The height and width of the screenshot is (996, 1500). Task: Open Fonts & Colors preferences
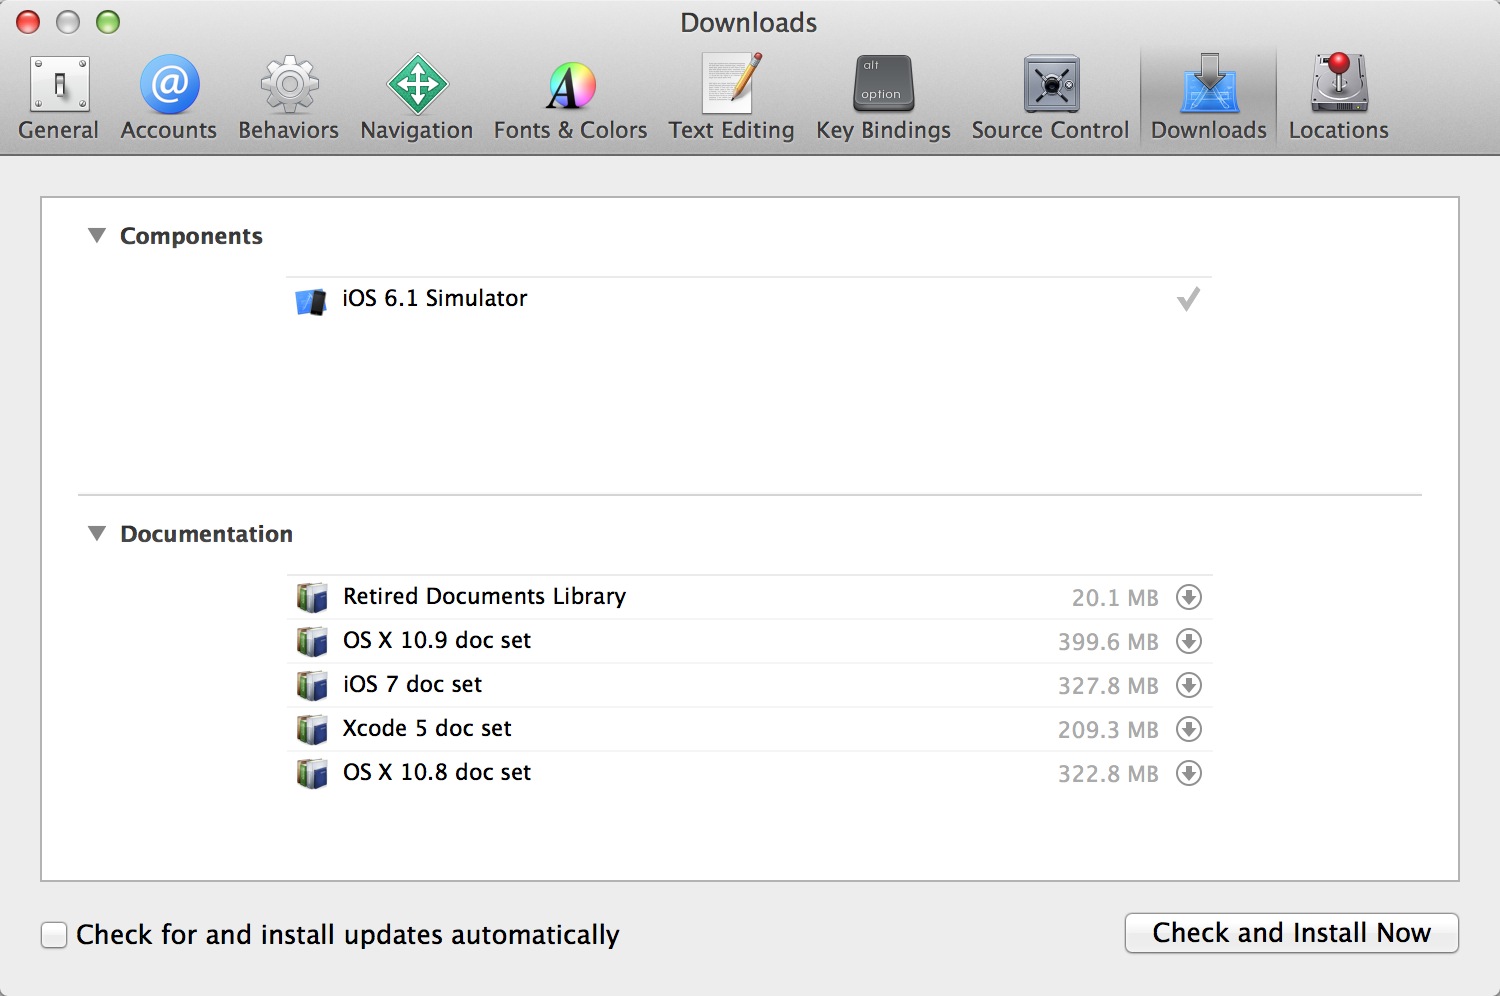point(570,98)
